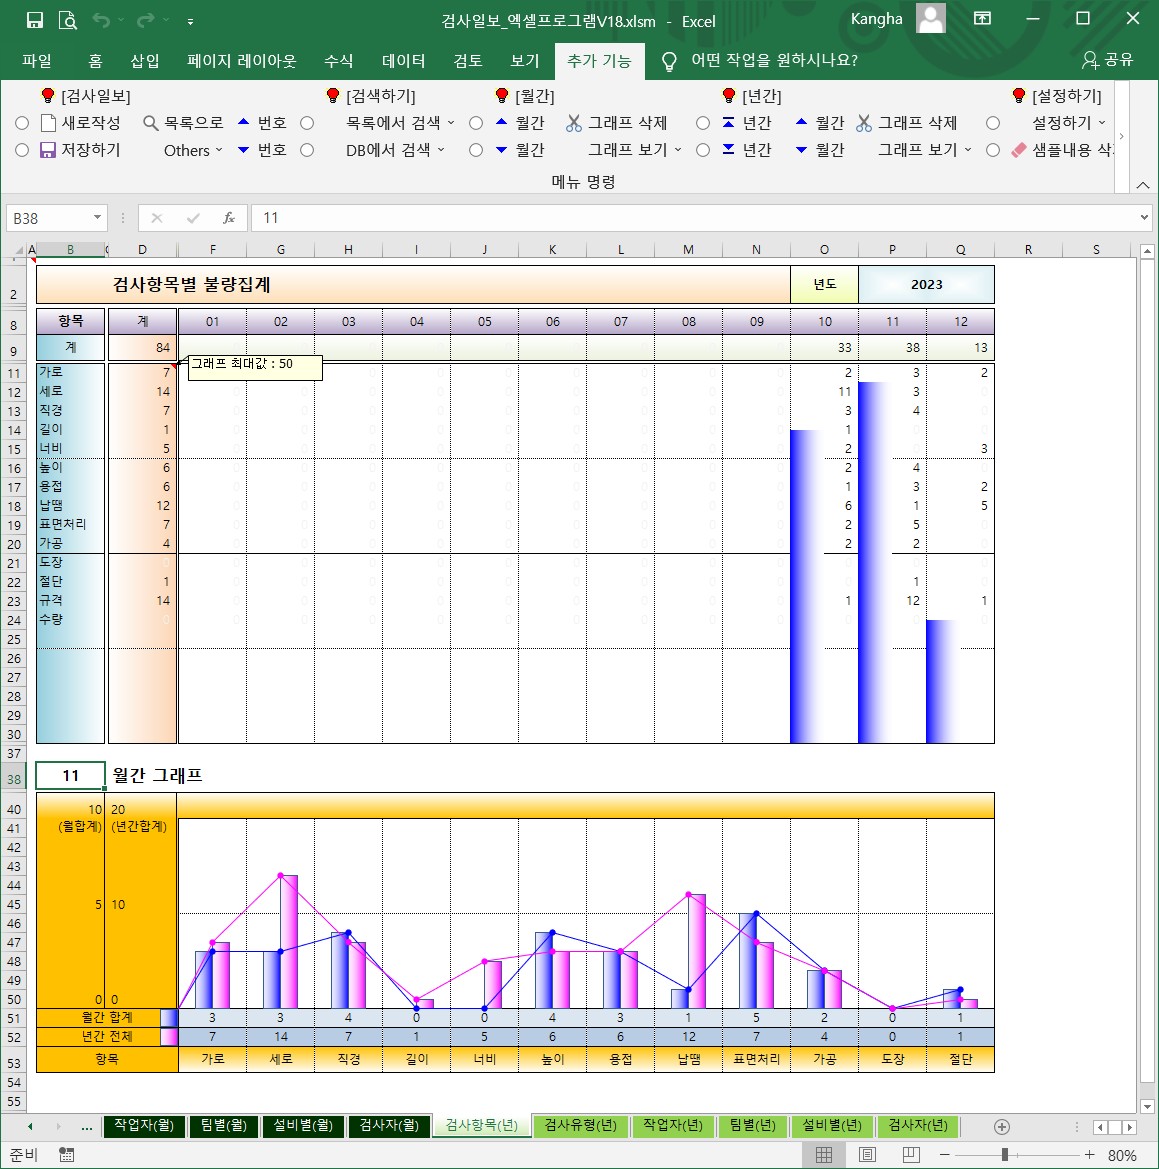Image resolution: width=1159 pixels, height=1169 pixels.
Task: Click the zoom out minus button
Action: pyautogui.click(x=945, y=1155)
